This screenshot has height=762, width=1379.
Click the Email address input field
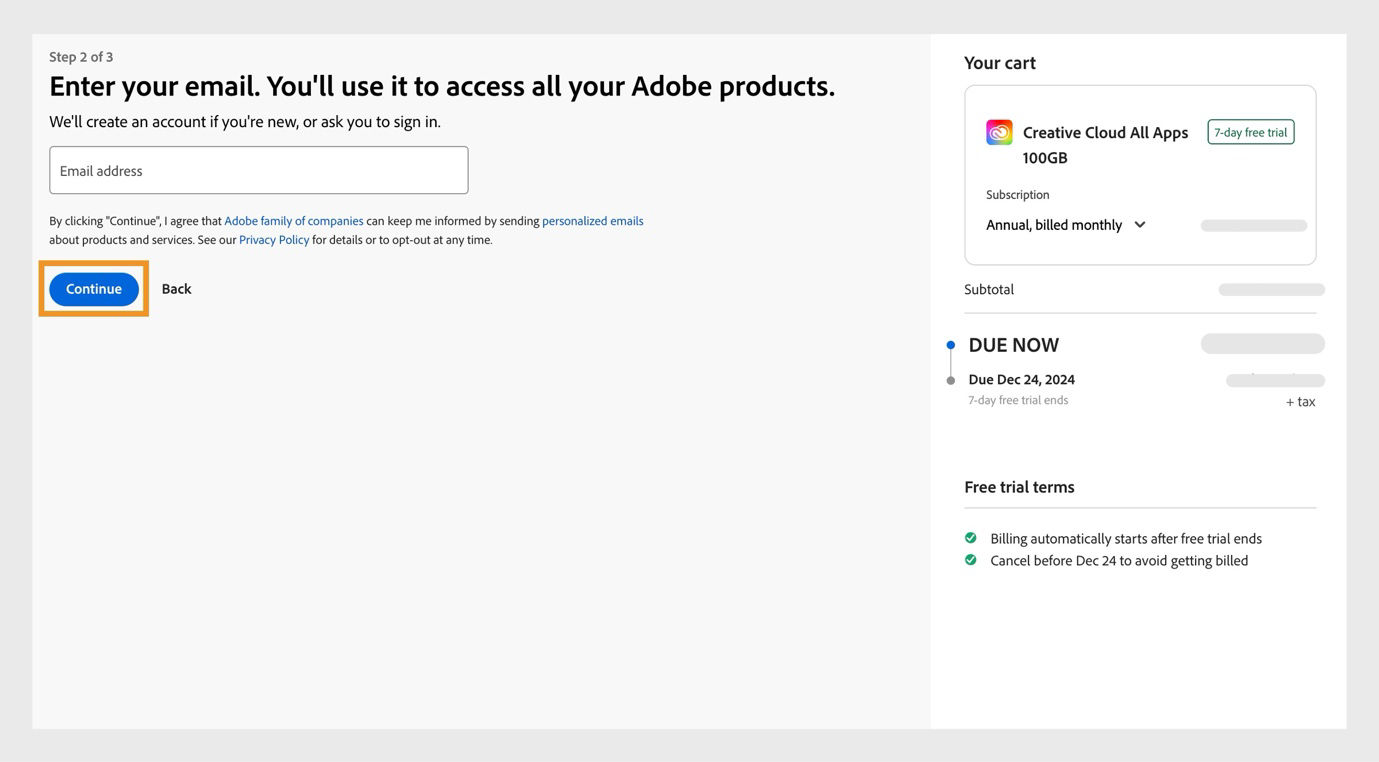[x=259, y=170]
